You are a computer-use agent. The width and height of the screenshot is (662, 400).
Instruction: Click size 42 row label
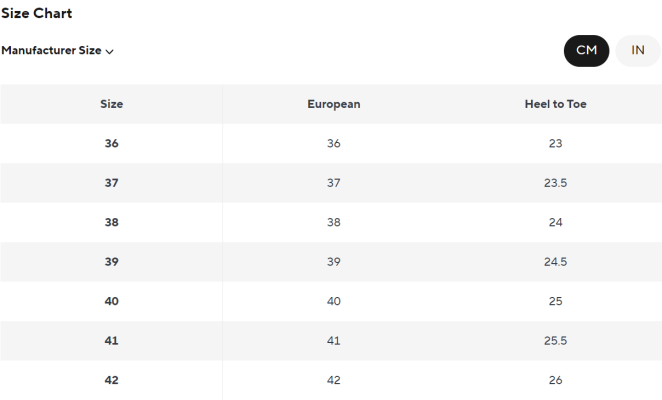pyautogui.click(x=111, y=380)
